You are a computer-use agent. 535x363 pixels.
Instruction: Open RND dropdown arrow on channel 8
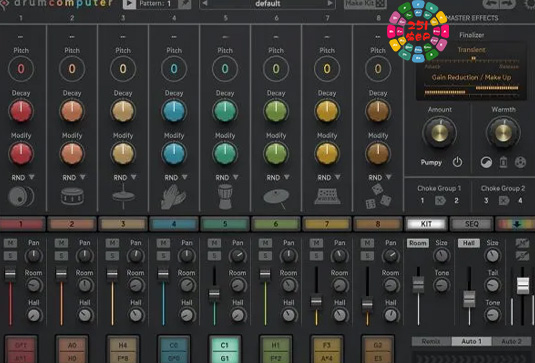pyautogui.click(x=389, y=177)
